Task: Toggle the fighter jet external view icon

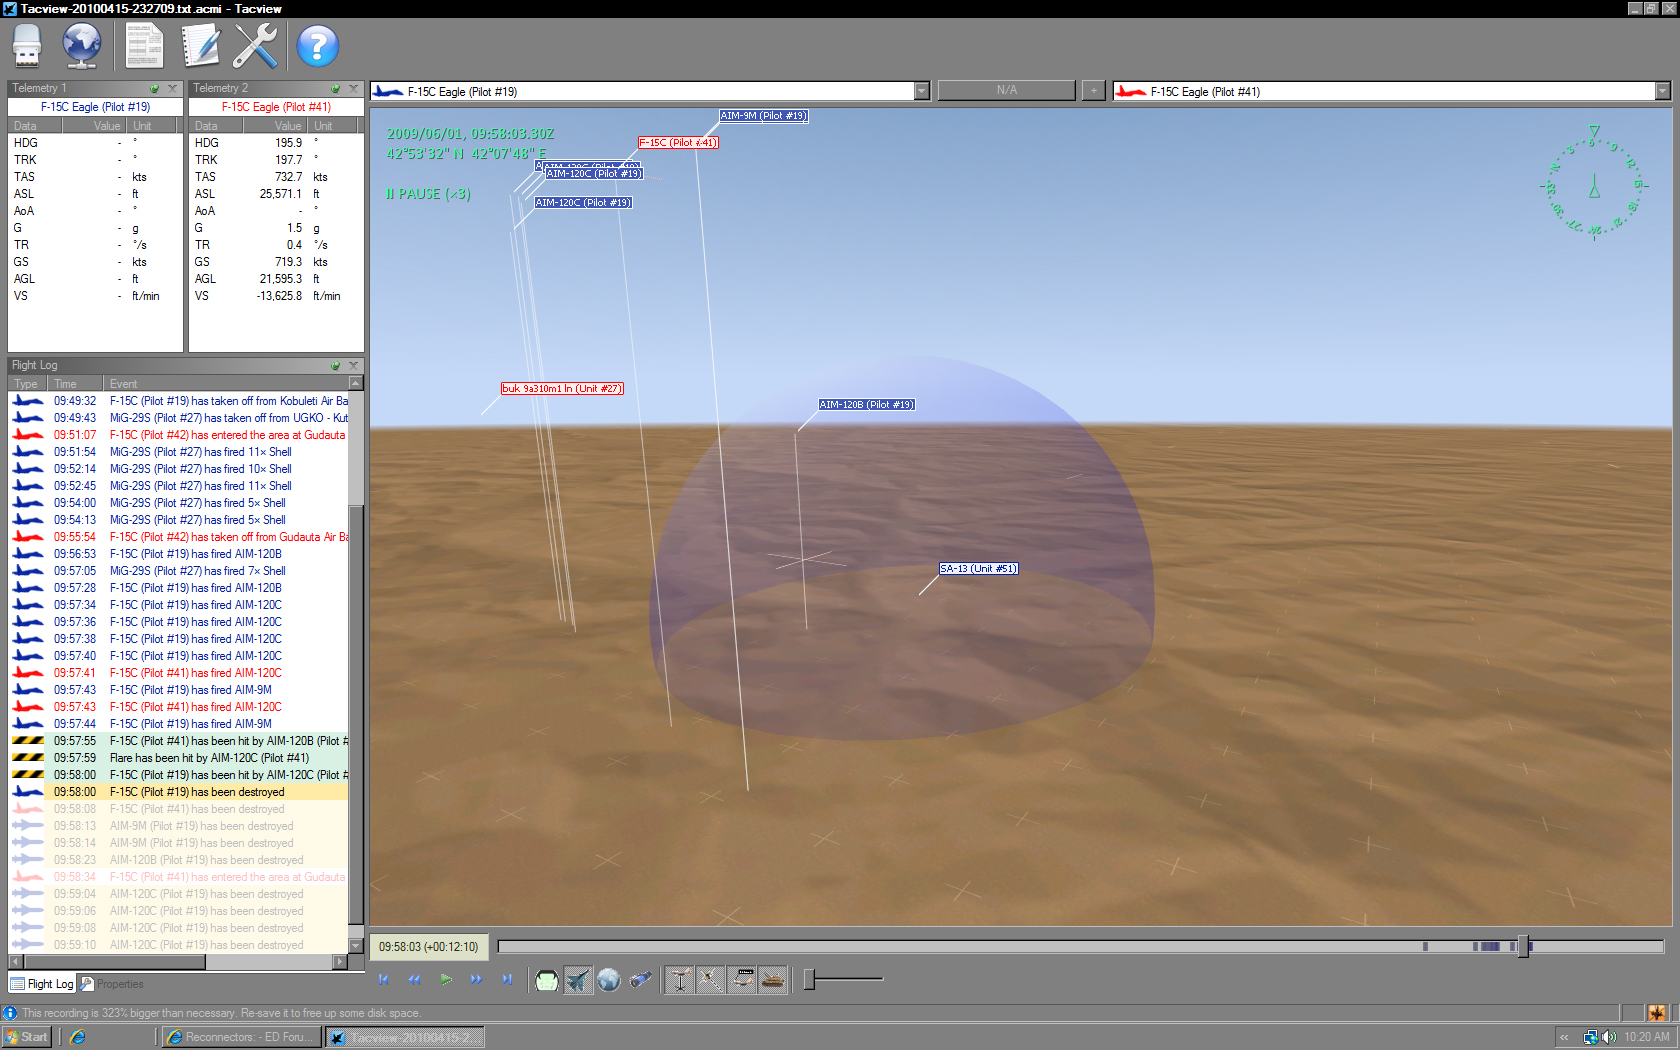Action: point(578,980)
